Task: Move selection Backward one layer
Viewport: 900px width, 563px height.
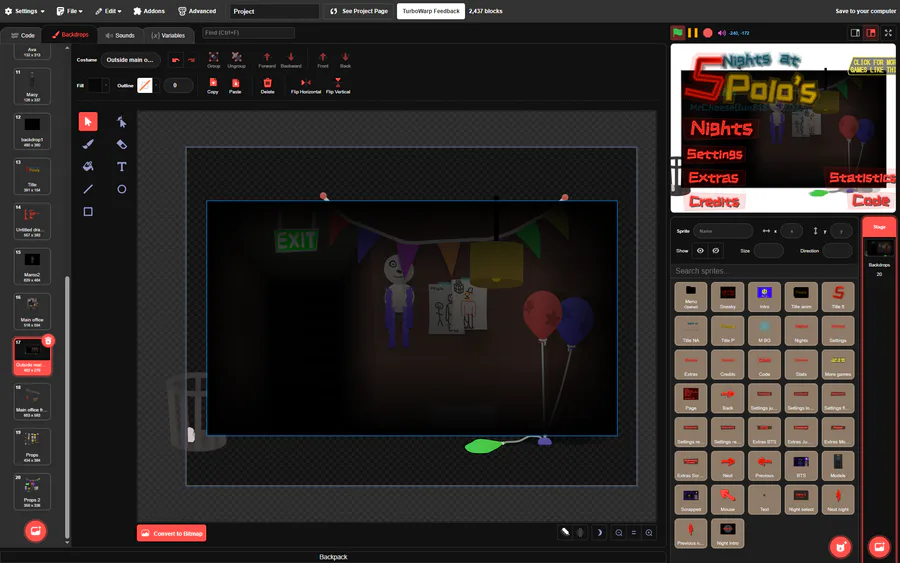Action: pos(291,60)
